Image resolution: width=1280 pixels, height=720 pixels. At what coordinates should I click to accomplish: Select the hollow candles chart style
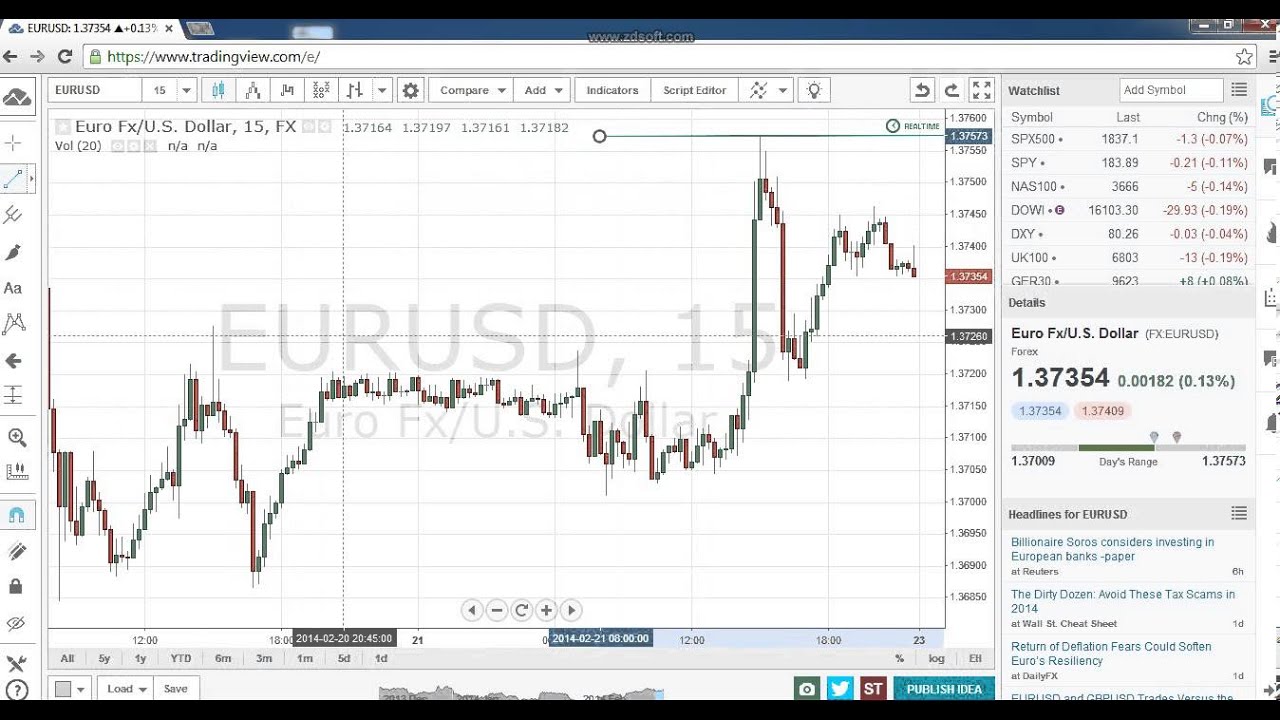[253, 90]
